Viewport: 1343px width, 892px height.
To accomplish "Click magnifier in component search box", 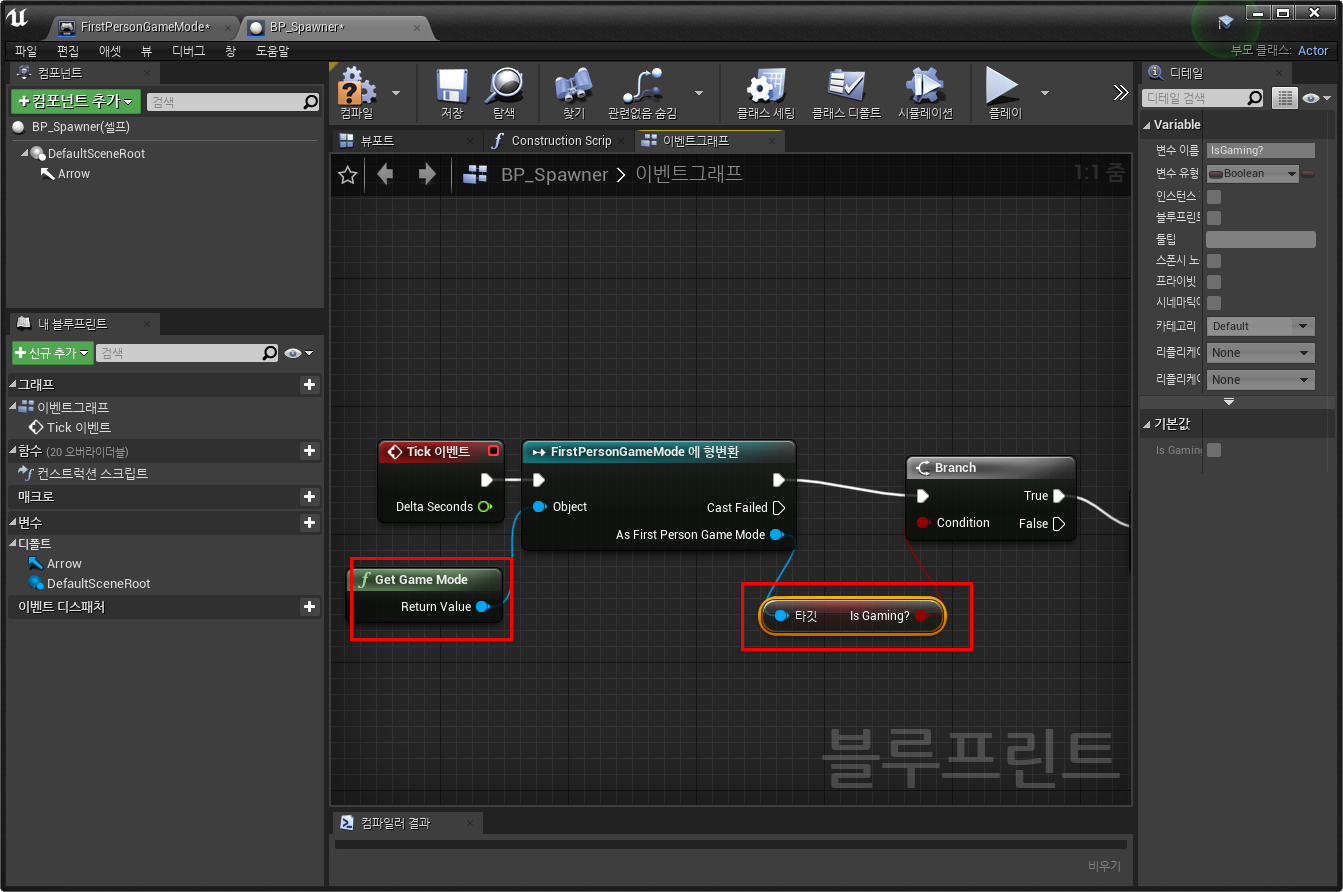I will [x=310, y=102].
